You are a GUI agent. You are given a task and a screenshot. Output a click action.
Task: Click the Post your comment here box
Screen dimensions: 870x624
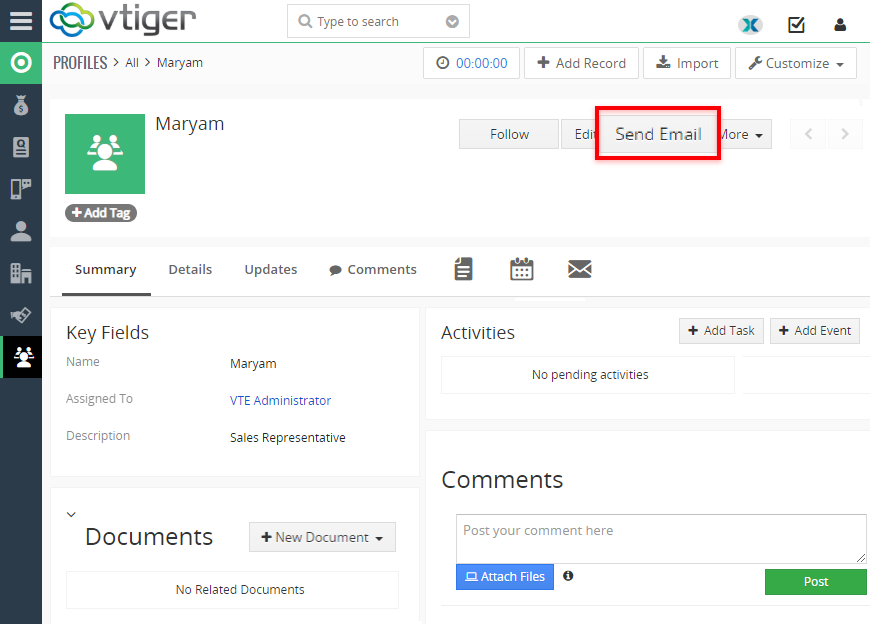click(661, 539)
